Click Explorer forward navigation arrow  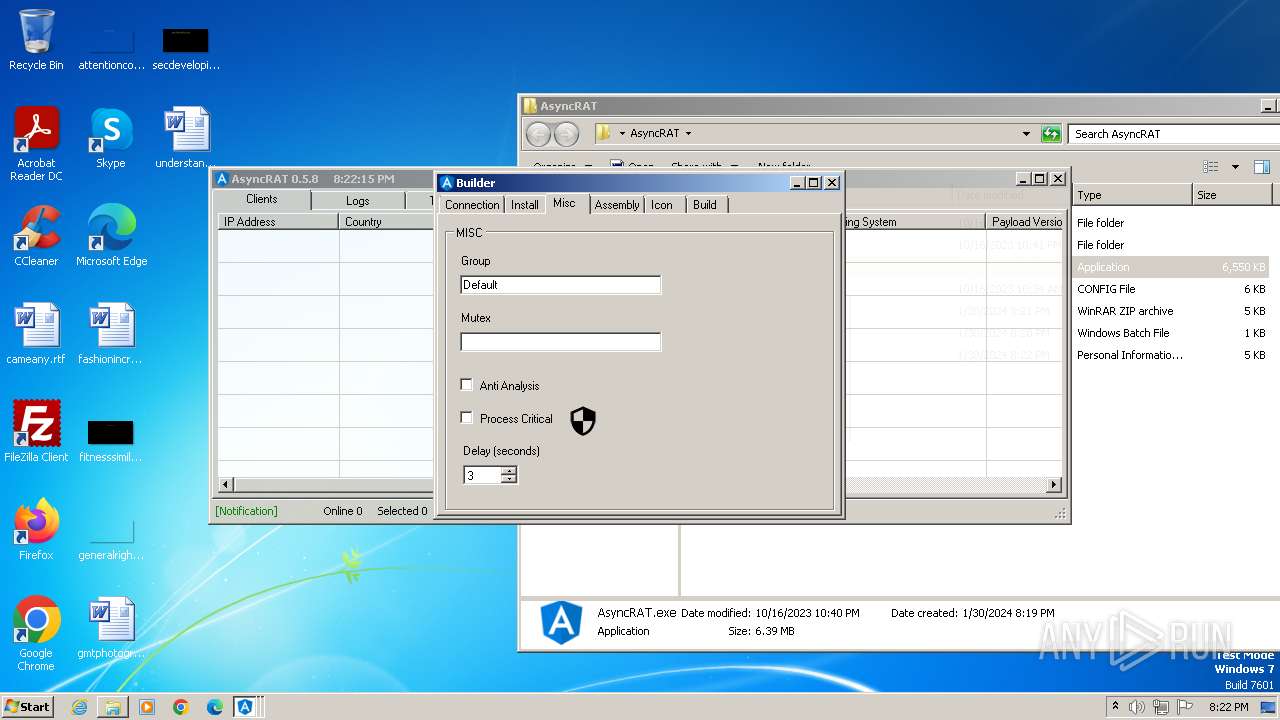click(566, 134)
